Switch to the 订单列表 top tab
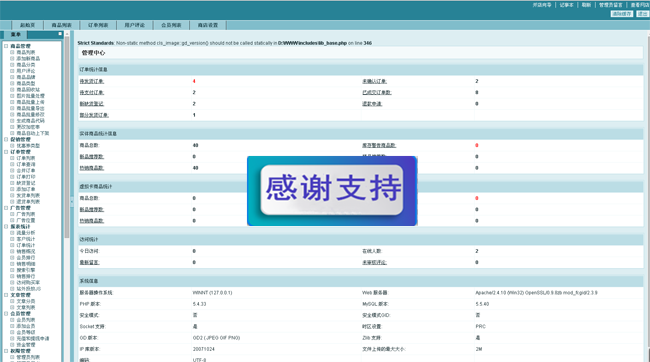This screenshot has width=650, height=362. click(x=98, y=25)
